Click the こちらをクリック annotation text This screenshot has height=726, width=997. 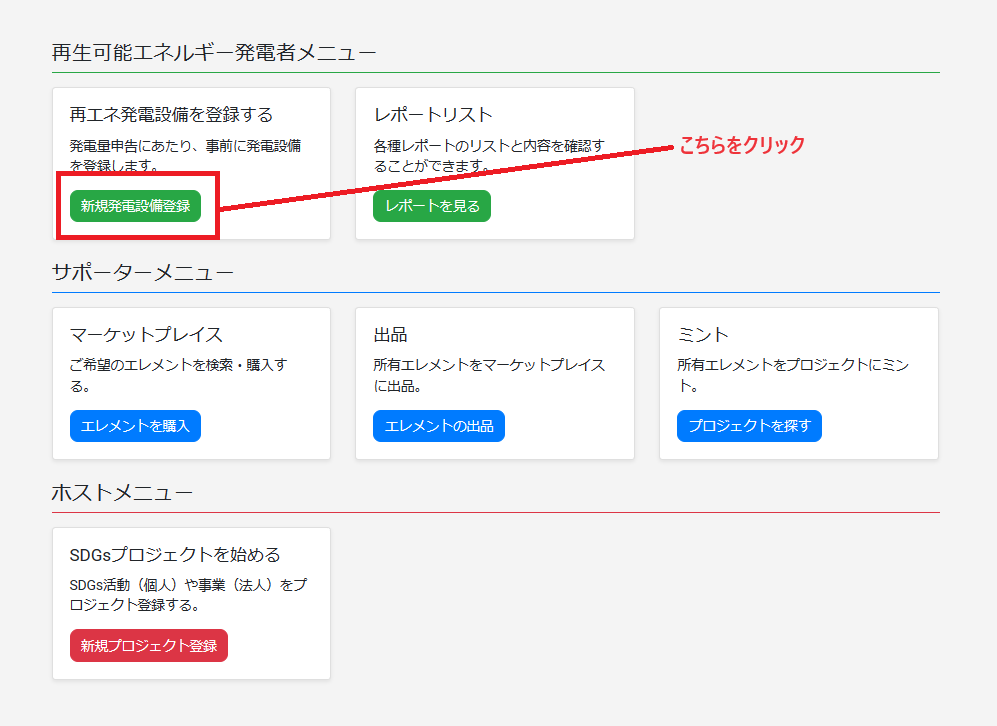point(740,144)
